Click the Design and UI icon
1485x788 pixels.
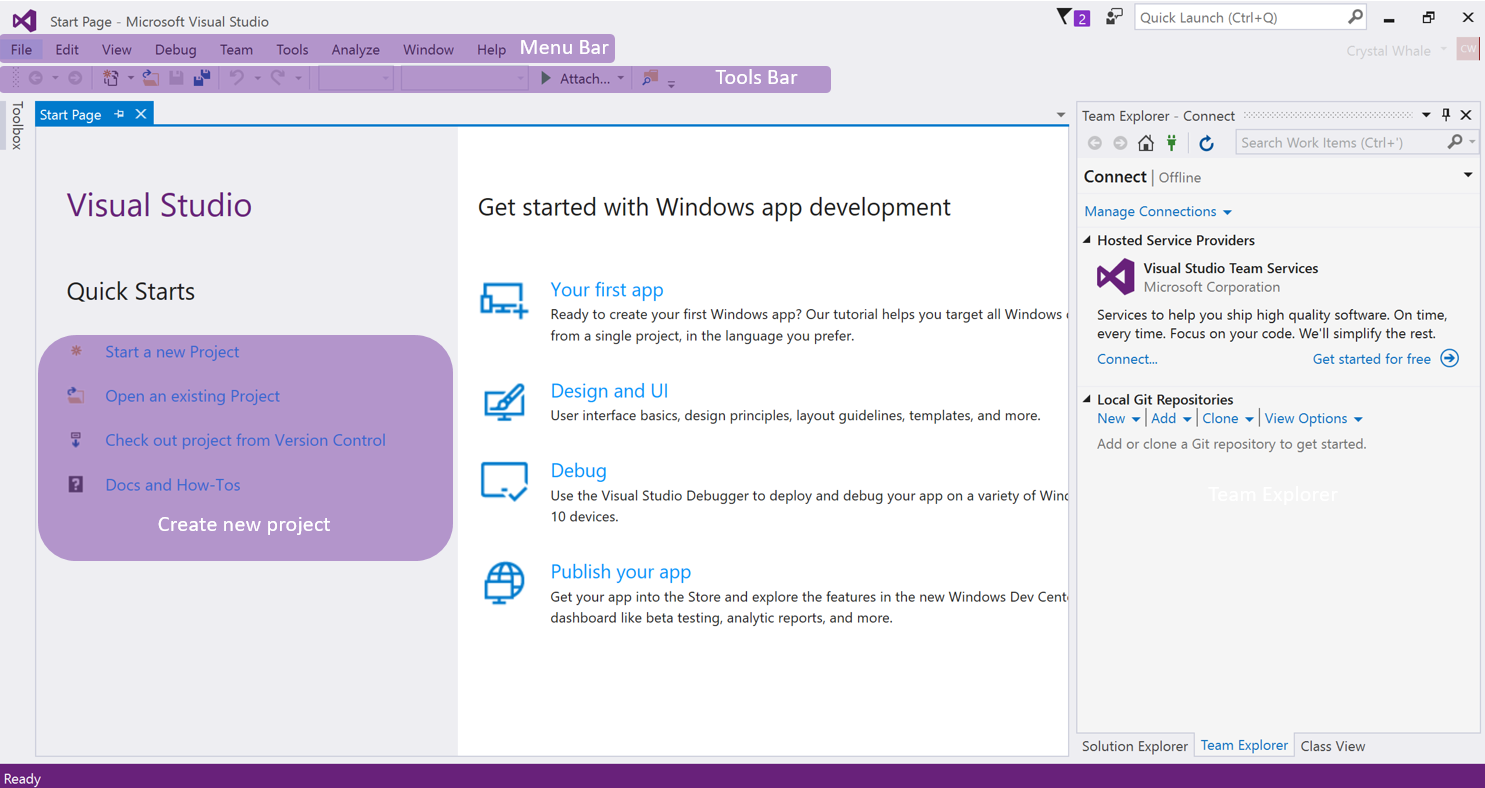[504, 401]
